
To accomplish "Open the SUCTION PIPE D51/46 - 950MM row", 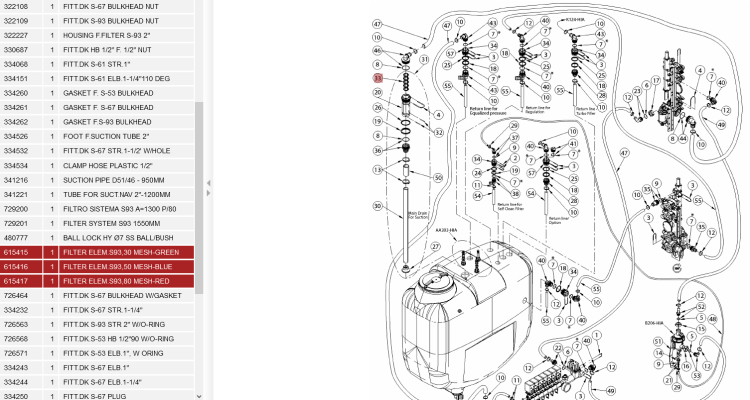I will tap(100, 180).
